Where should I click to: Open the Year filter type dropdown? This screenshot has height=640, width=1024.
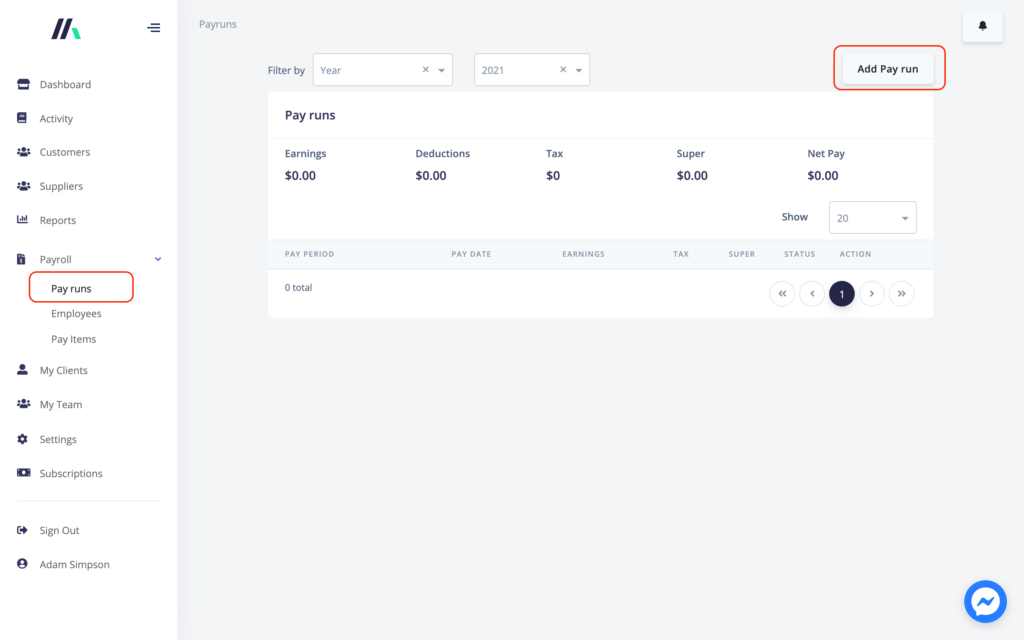441,70
